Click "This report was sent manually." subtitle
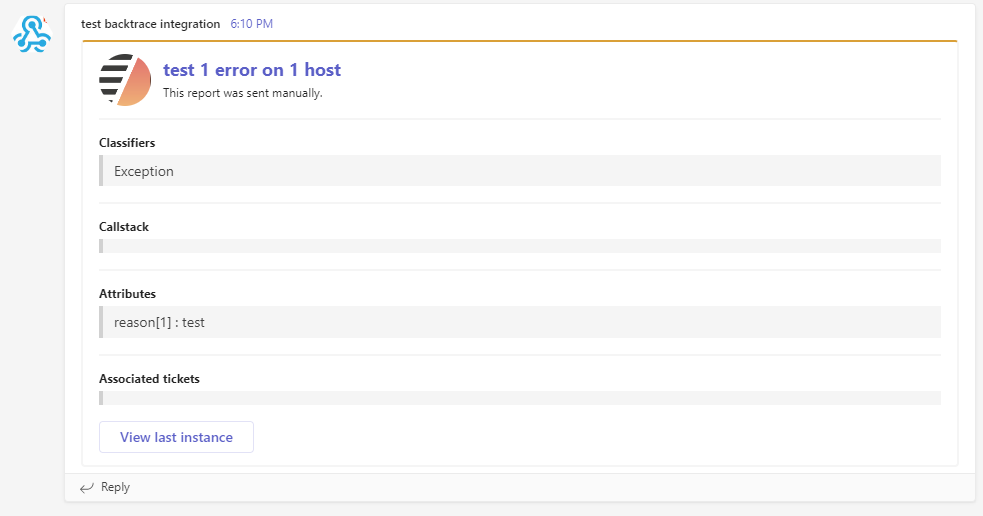The width and height of the screenshot is (983, 516). (x=243, y=93)
